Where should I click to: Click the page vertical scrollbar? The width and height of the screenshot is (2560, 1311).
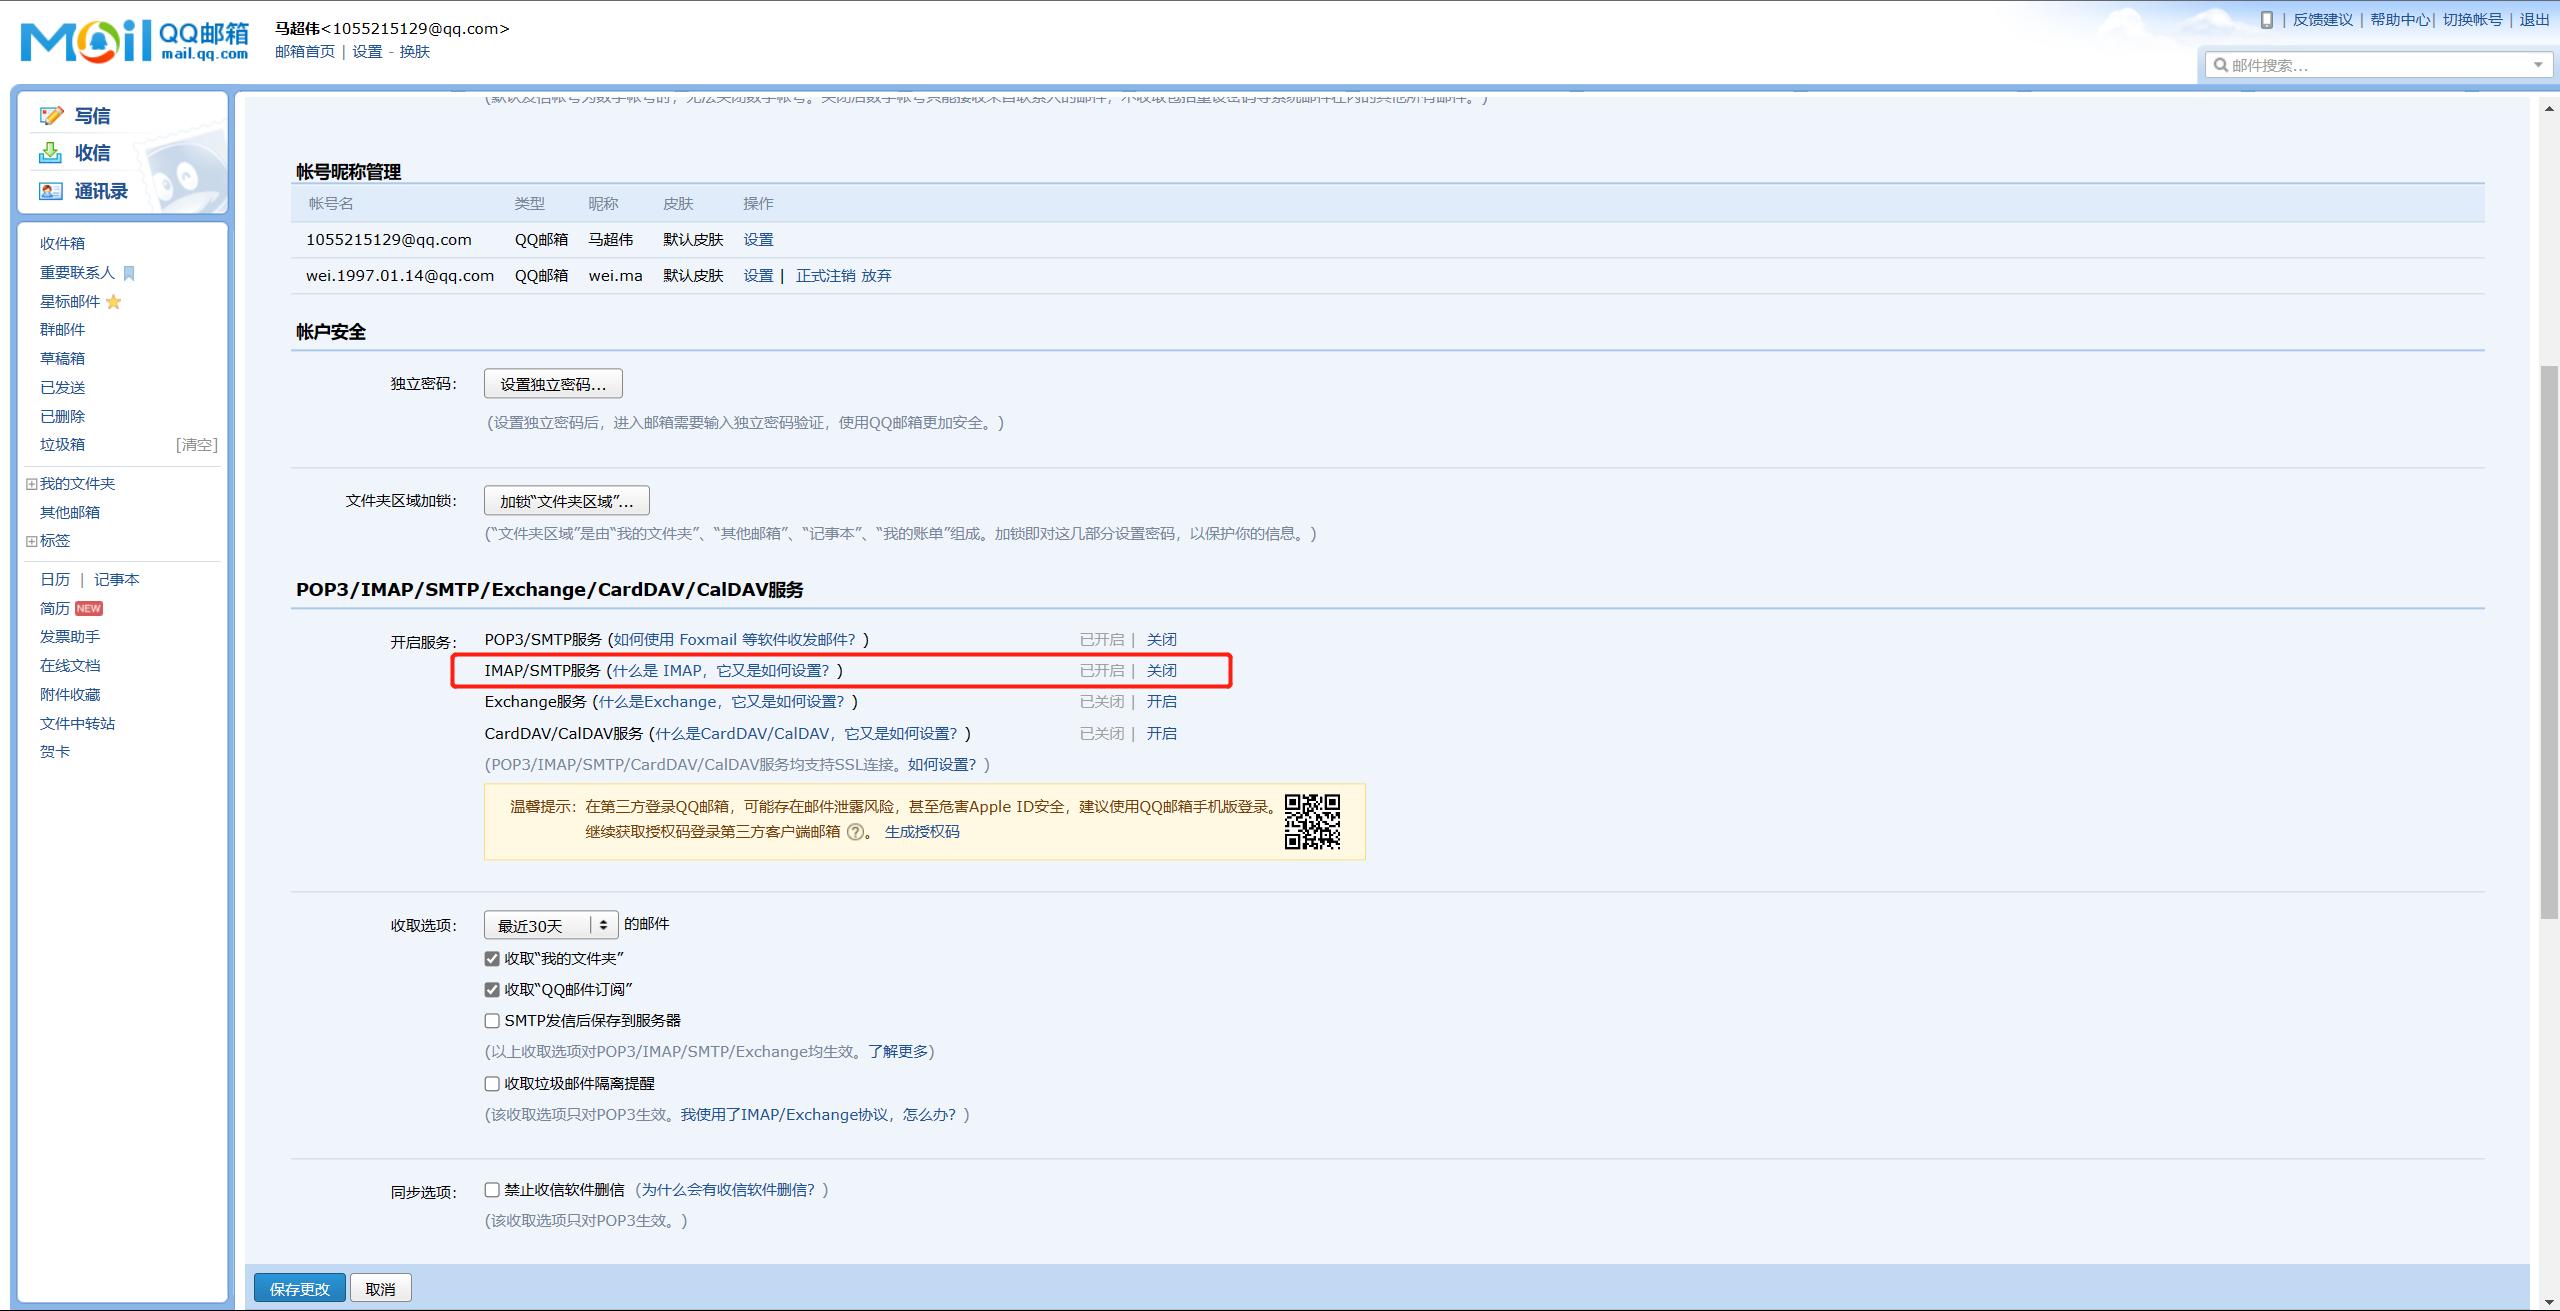[x=2549, y=640]
